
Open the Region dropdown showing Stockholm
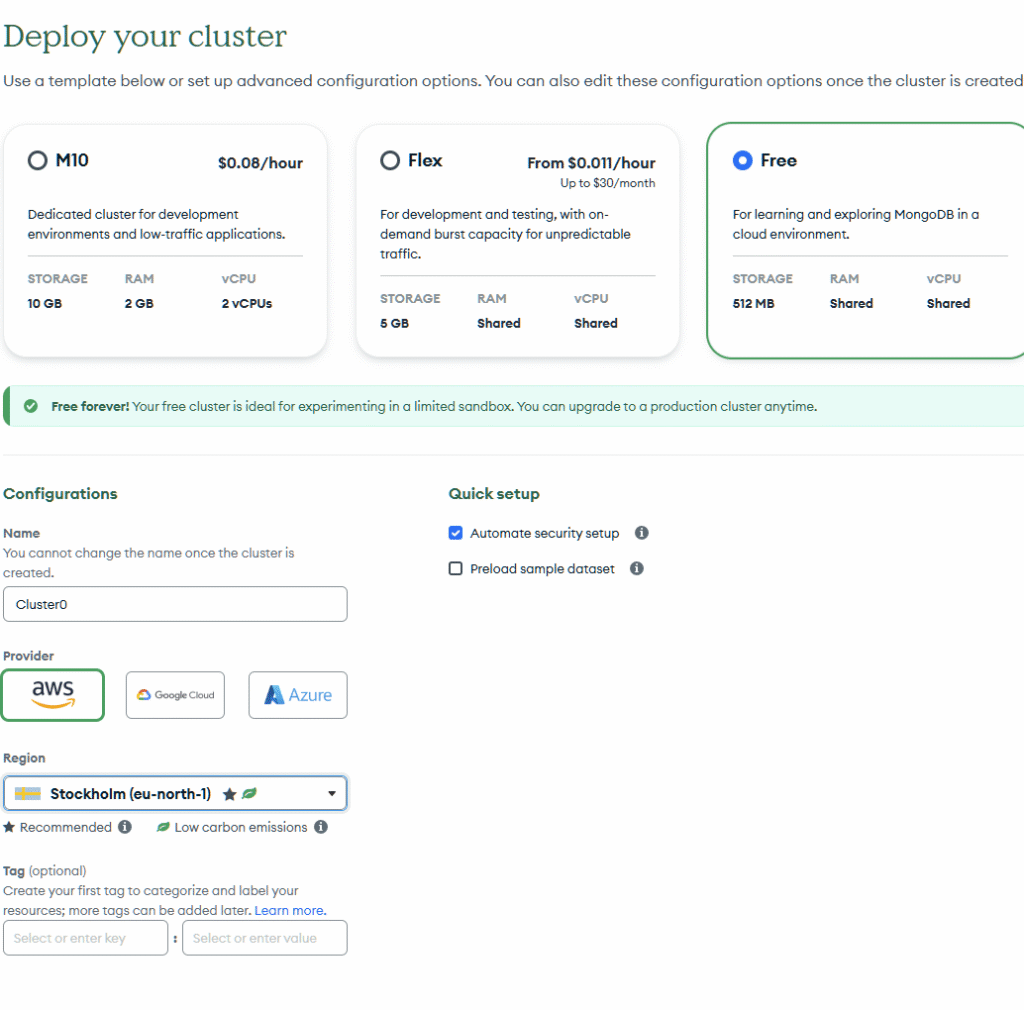(x=175, y=793)
